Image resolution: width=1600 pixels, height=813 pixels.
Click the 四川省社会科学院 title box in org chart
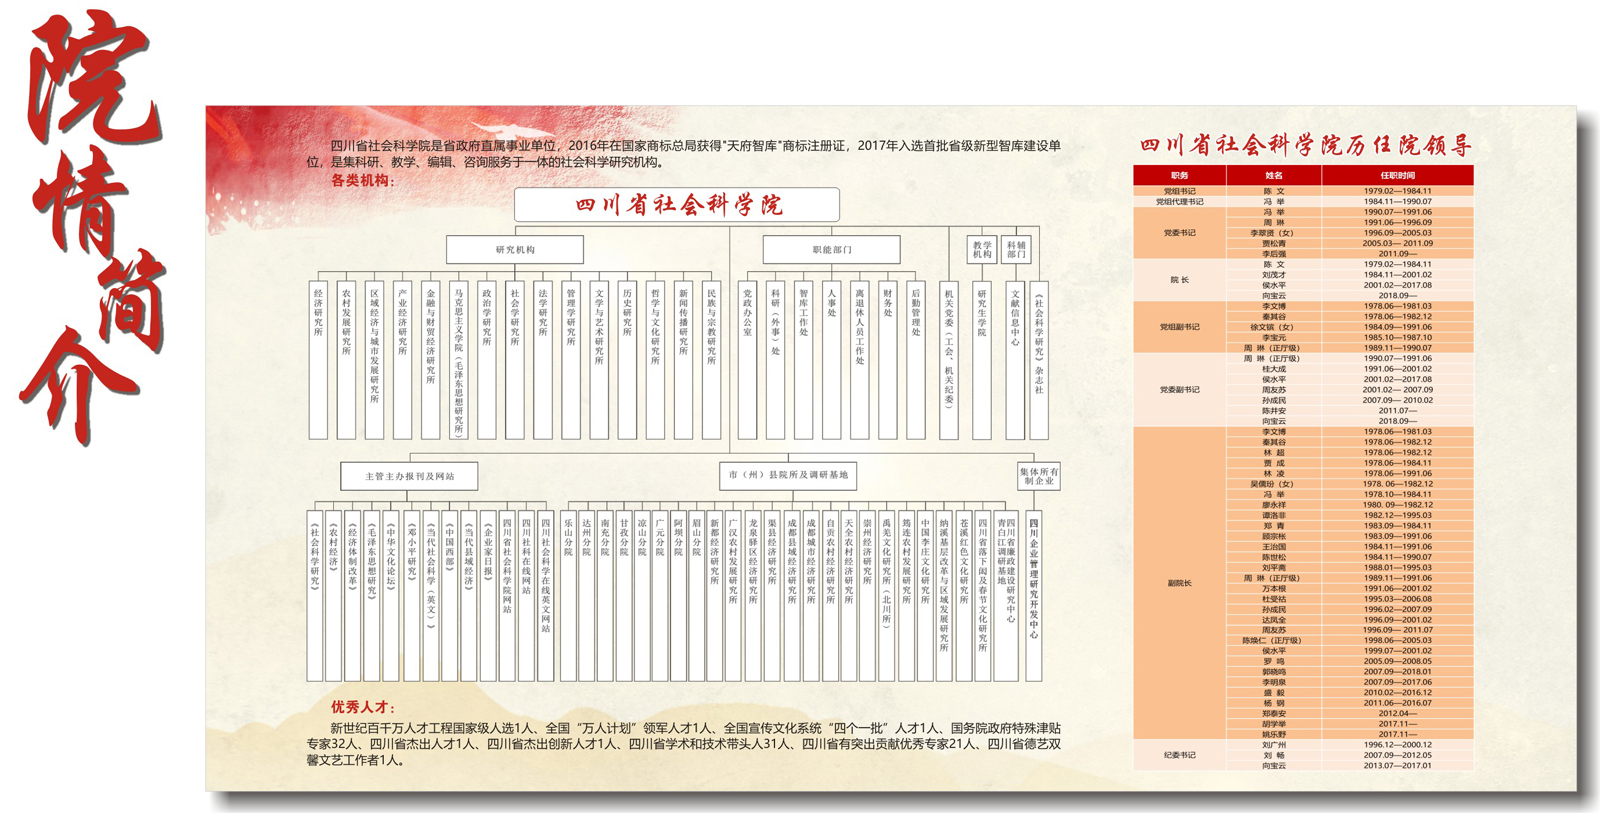click(x=676, y=205)
